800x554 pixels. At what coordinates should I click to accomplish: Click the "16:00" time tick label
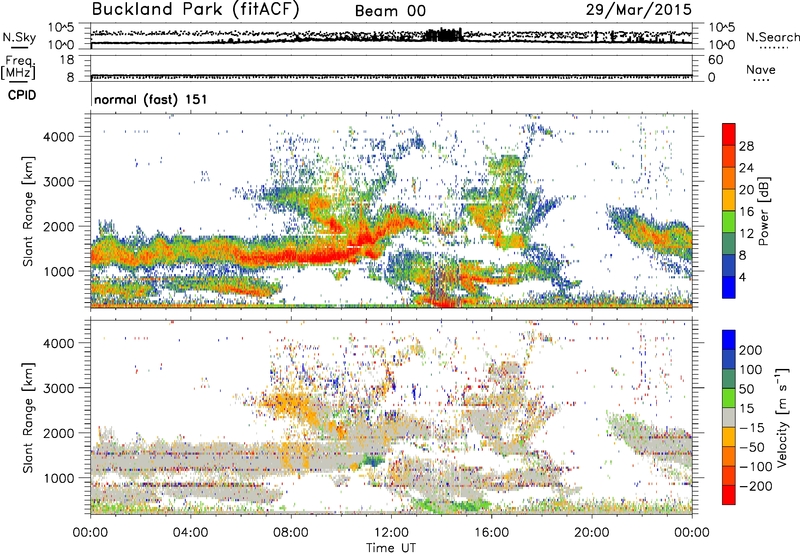(x=491, y=533)
